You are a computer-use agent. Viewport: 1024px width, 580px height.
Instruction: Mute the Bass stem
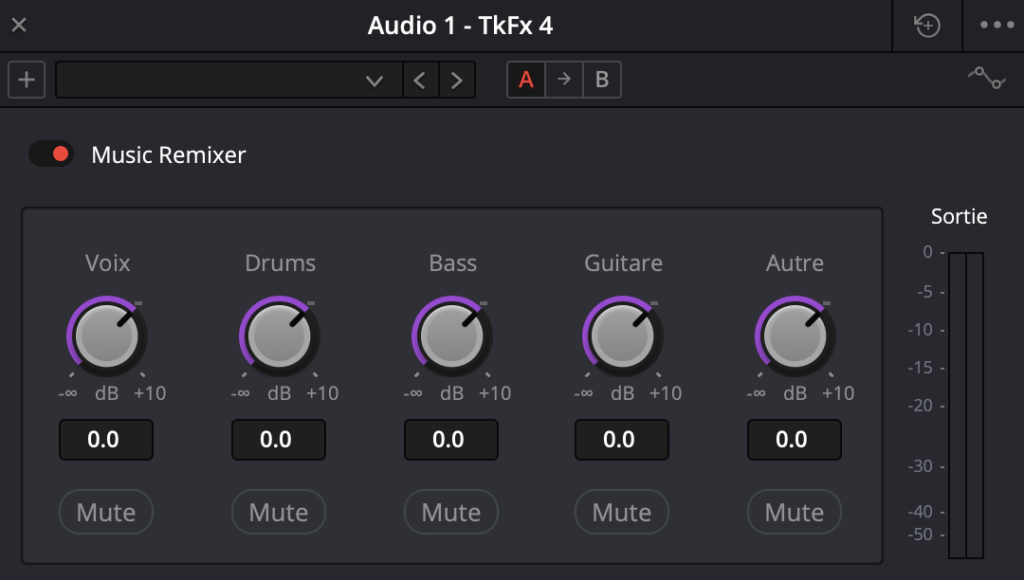pyautogui.click(x=451, y=512)
